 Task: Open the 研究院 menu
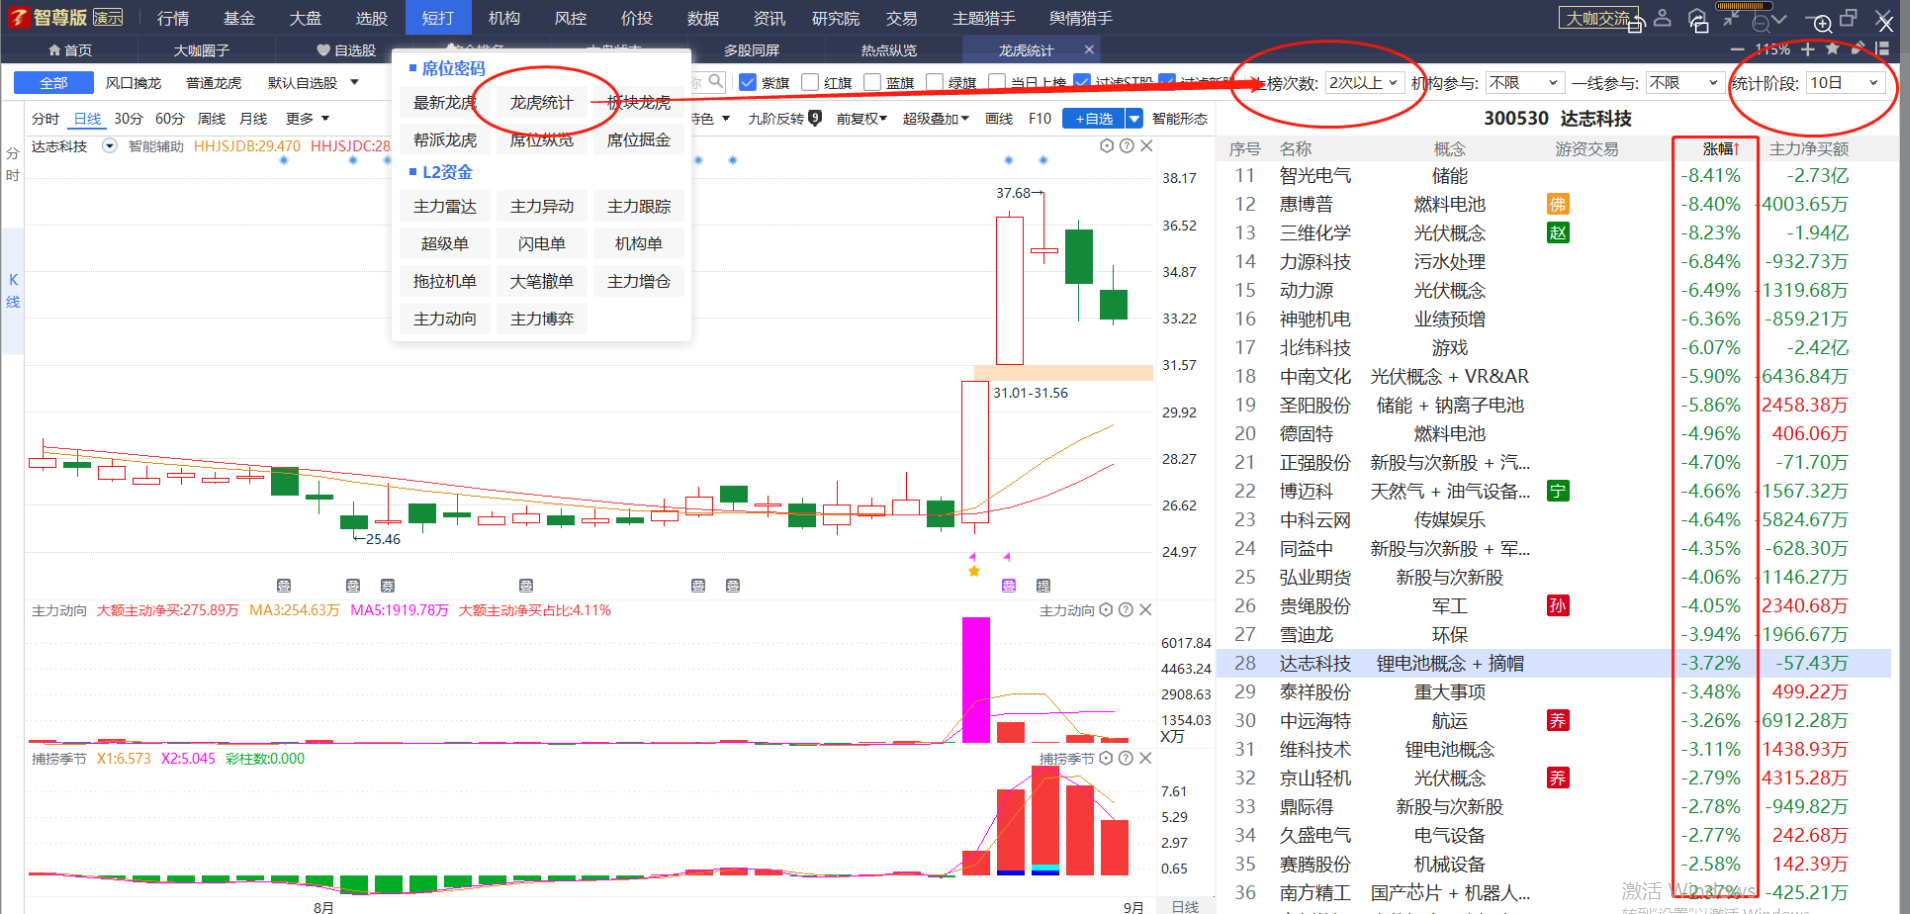coord(835,18)
